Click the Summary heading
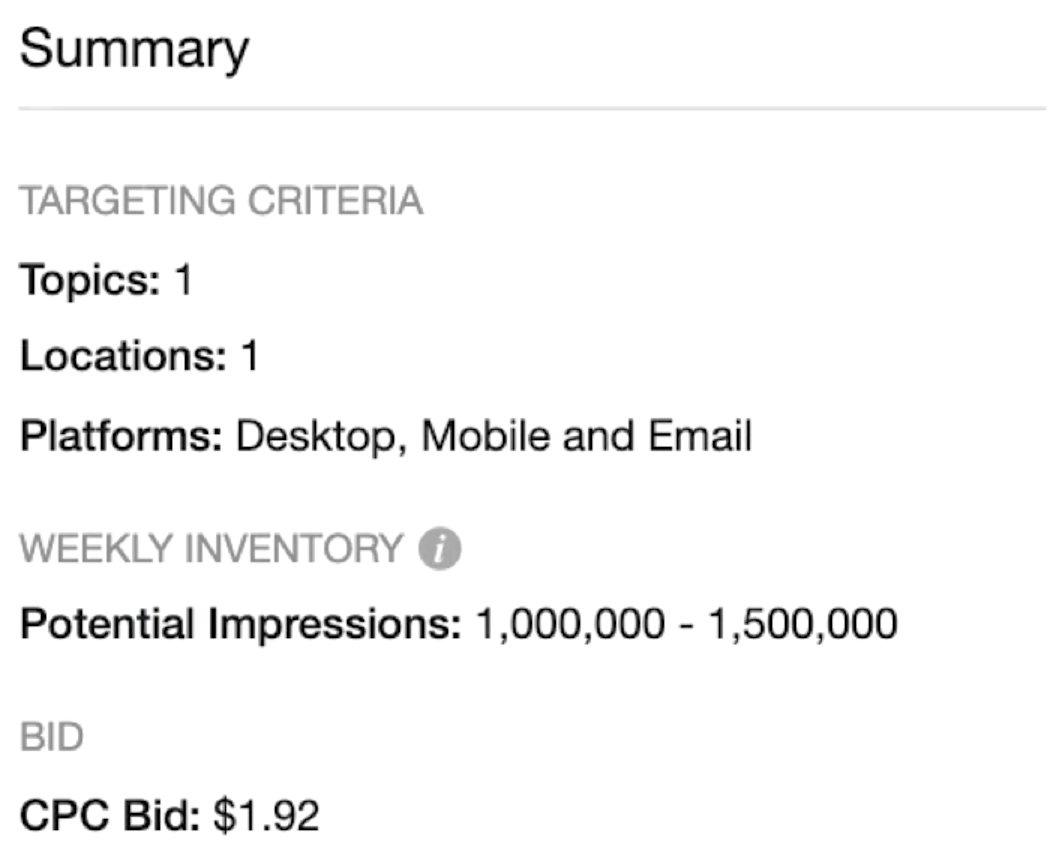The image size is (1062, 864). 134,50
